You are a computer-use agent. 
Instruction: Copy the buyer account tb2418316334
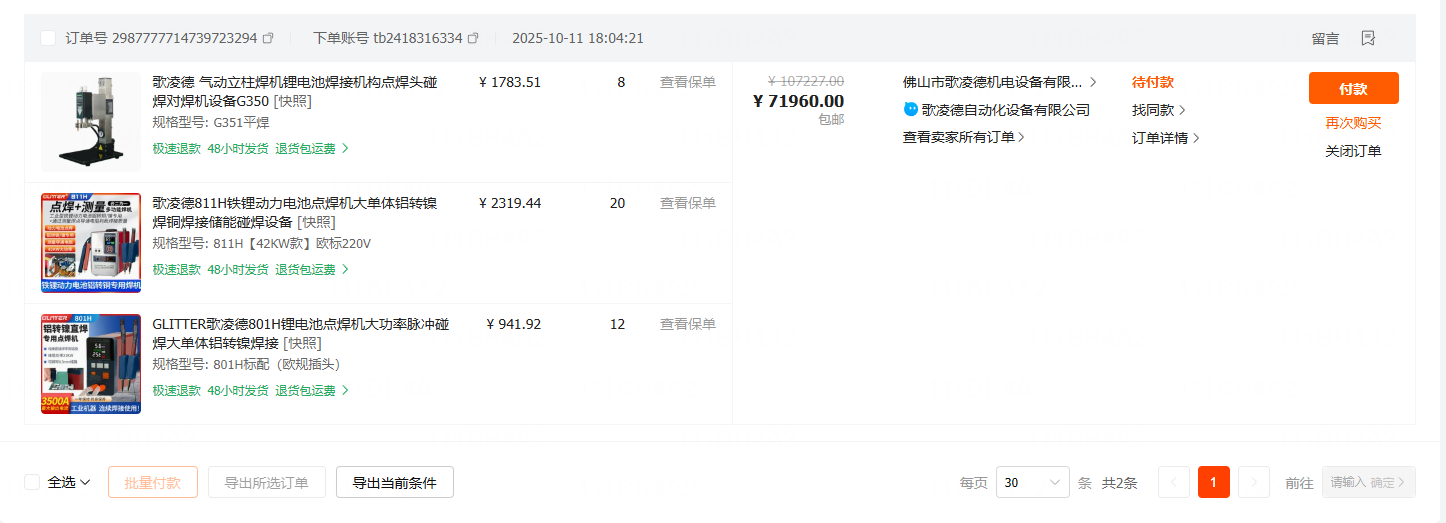[x=473, y=38]
